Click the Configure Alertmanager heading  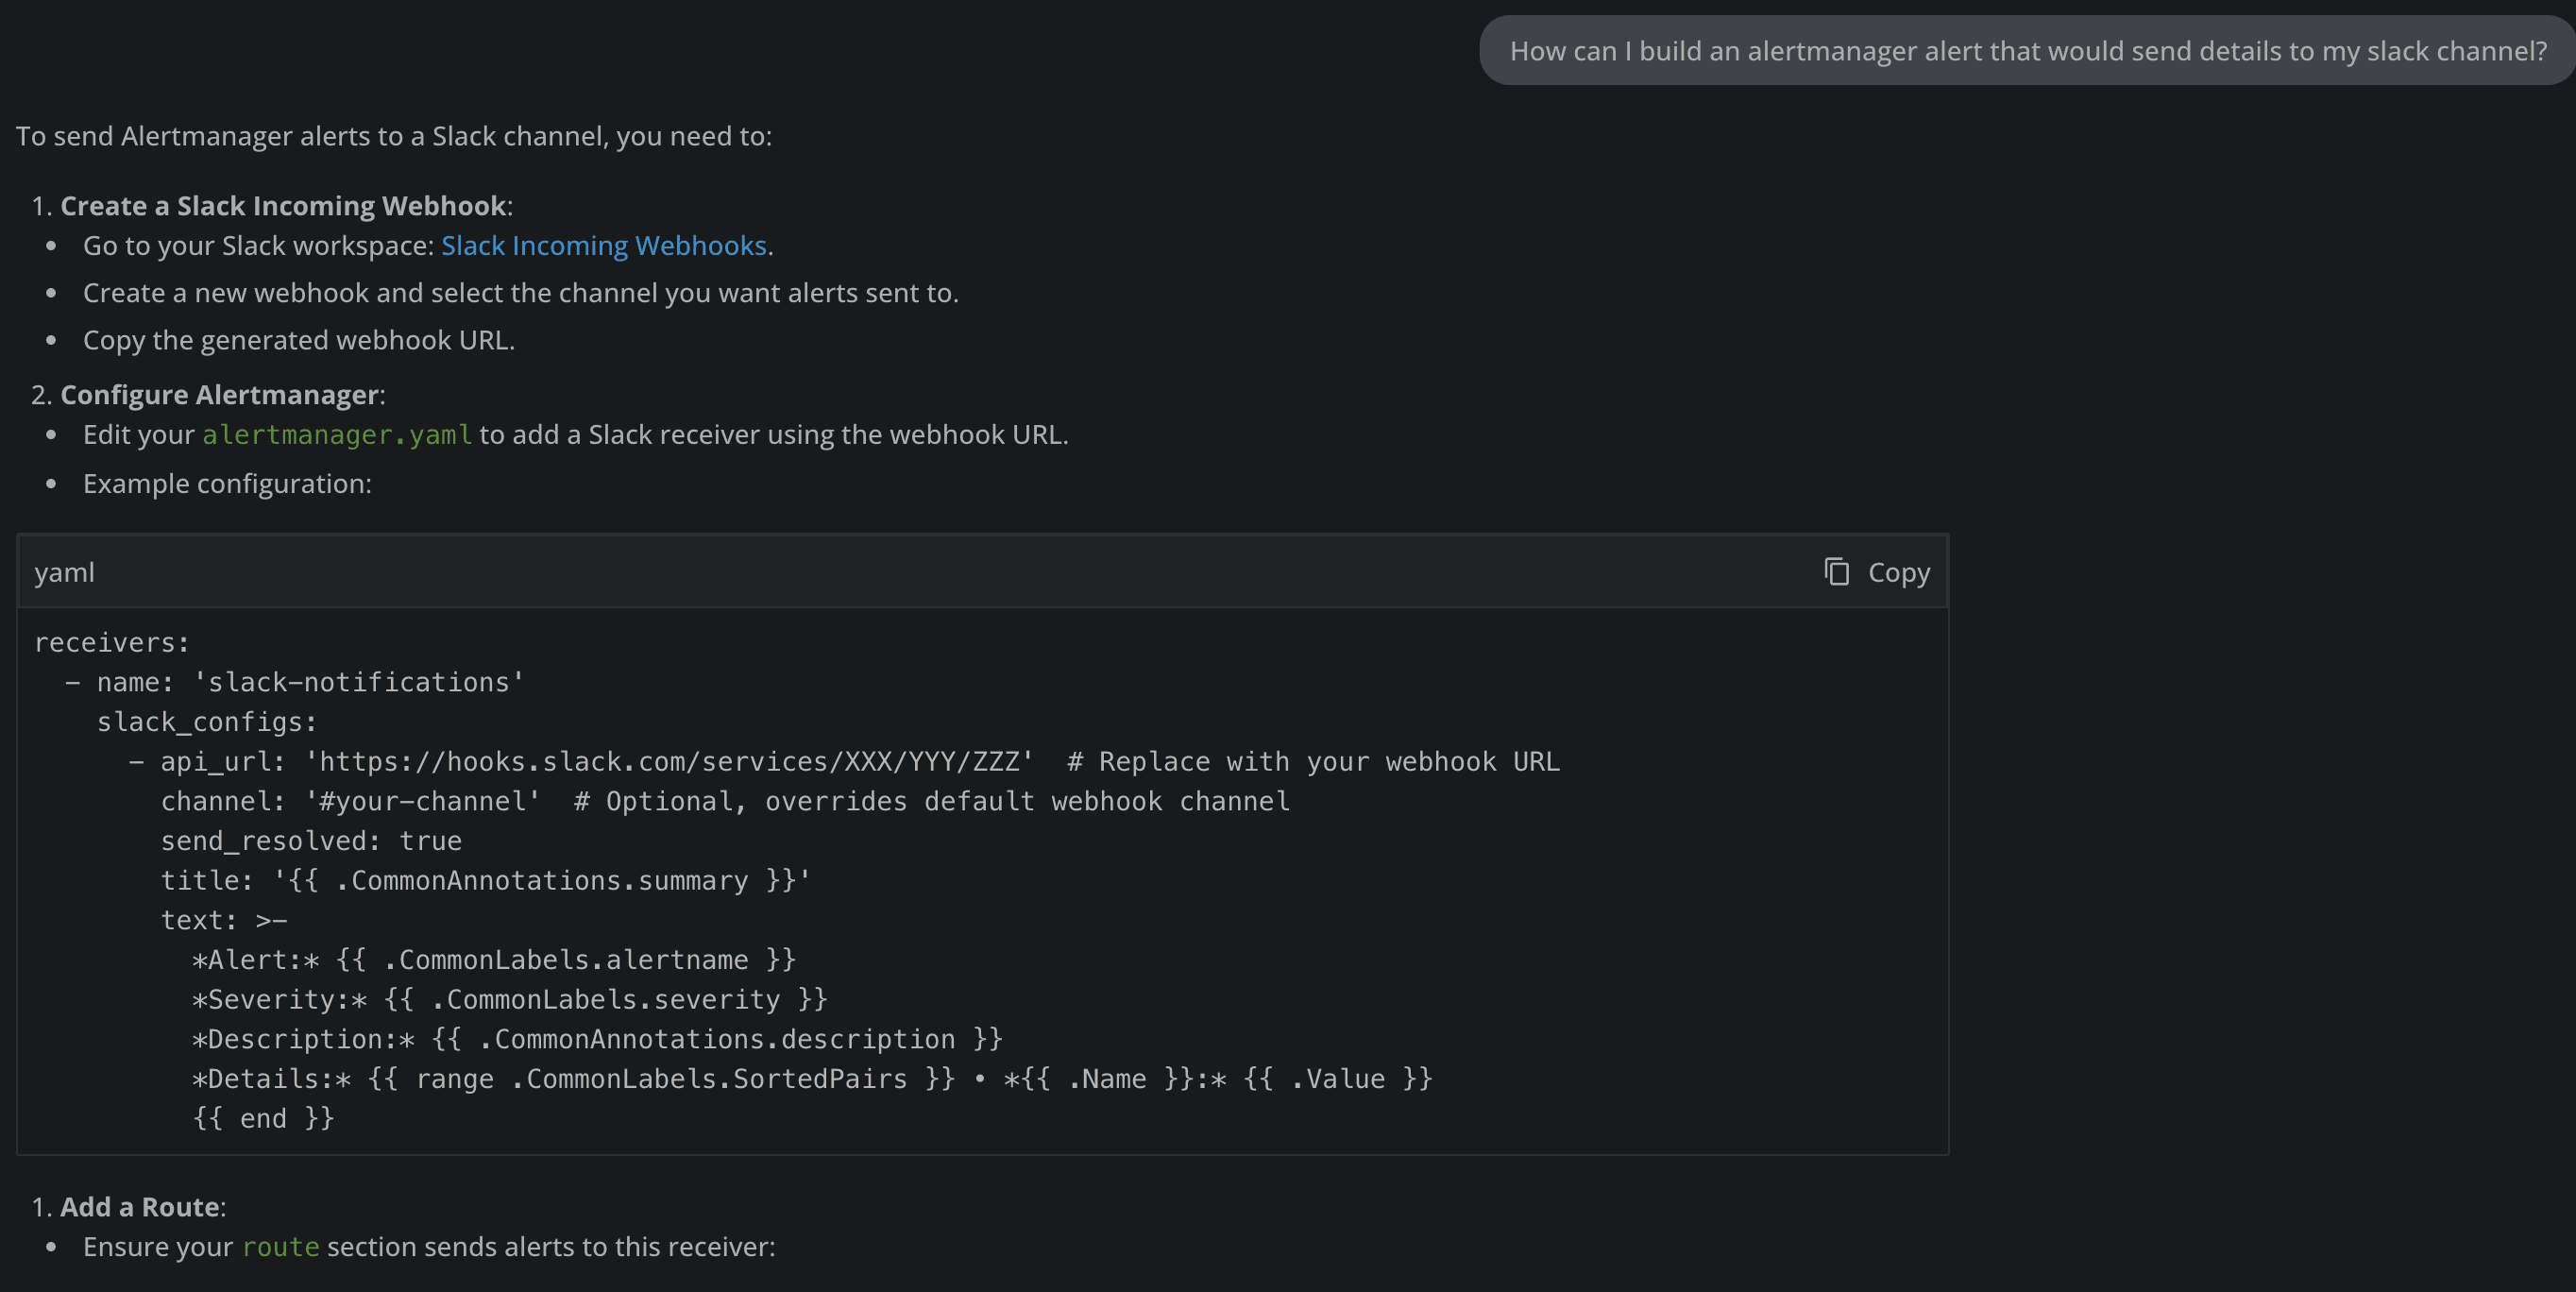pos(219,395)
